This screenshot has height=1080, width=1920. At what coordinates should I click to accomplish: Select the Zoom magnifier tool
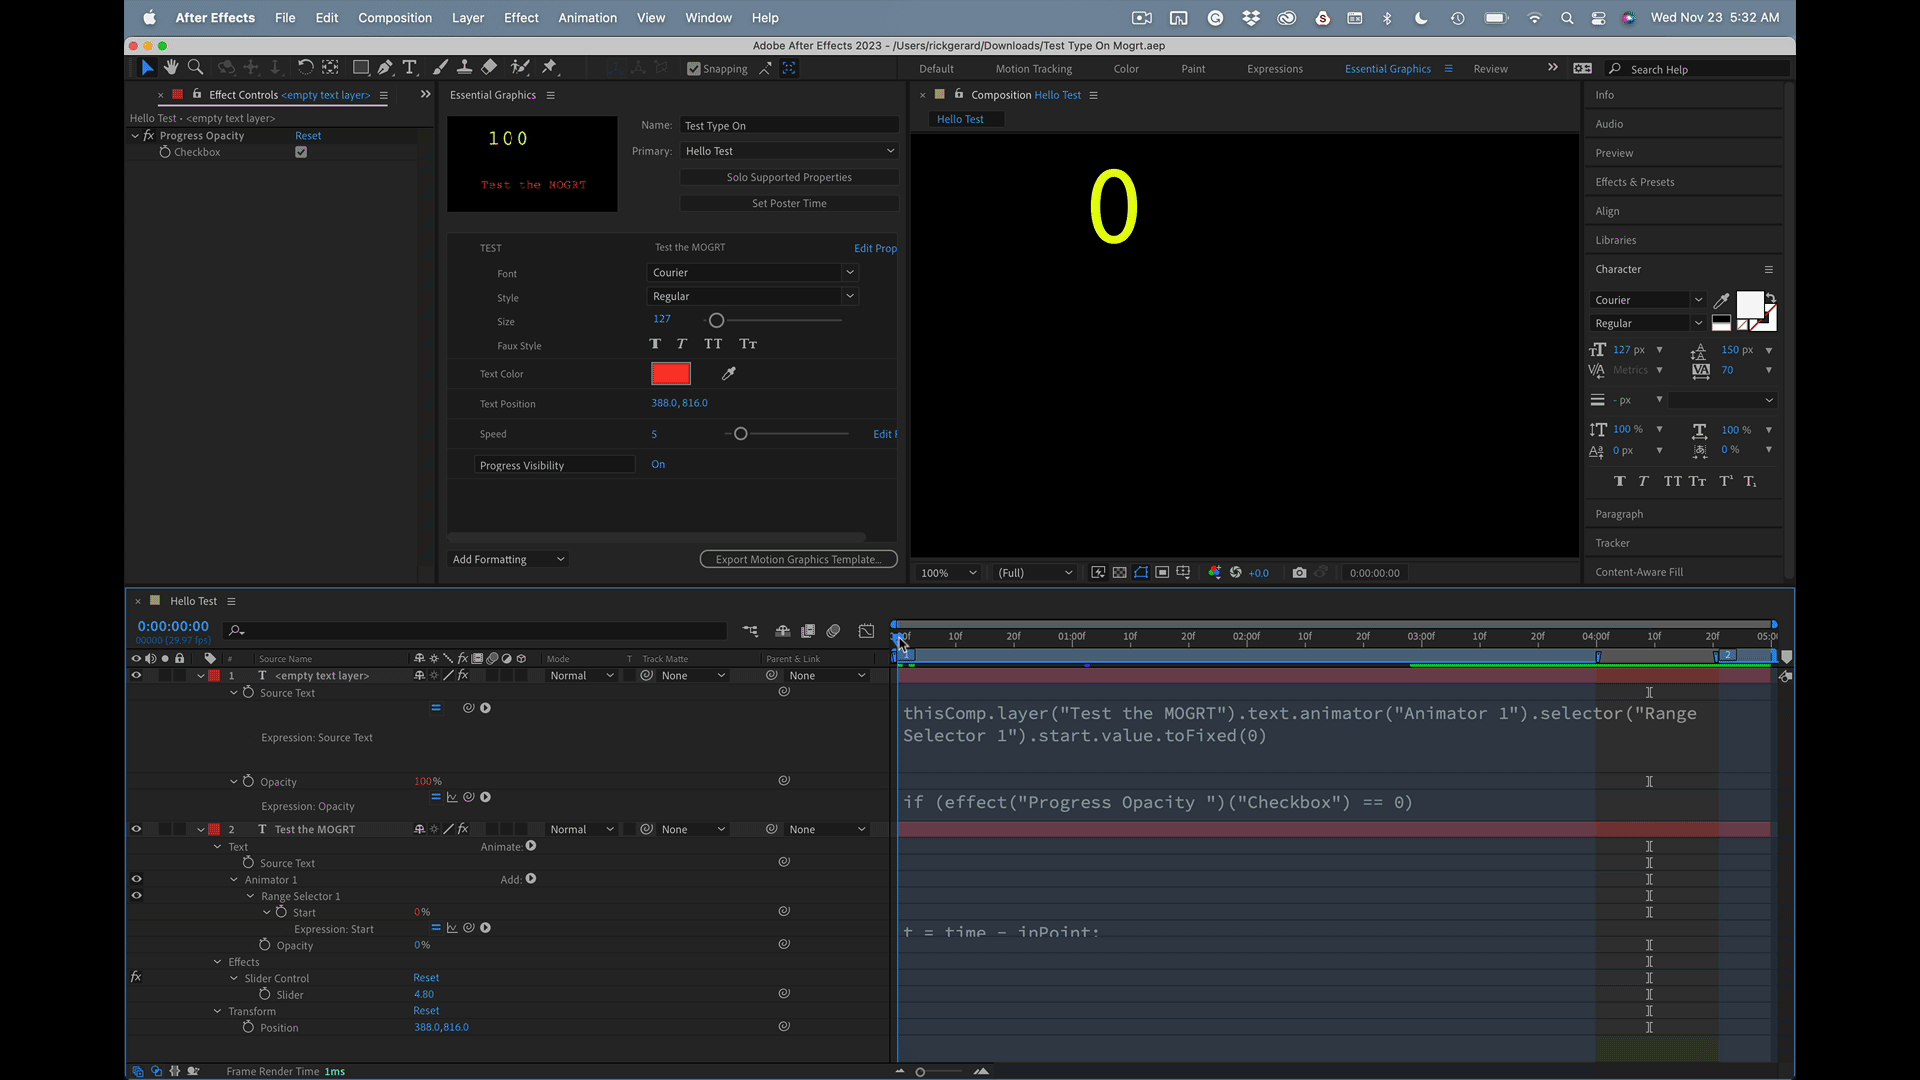click(x=196, y=67)
